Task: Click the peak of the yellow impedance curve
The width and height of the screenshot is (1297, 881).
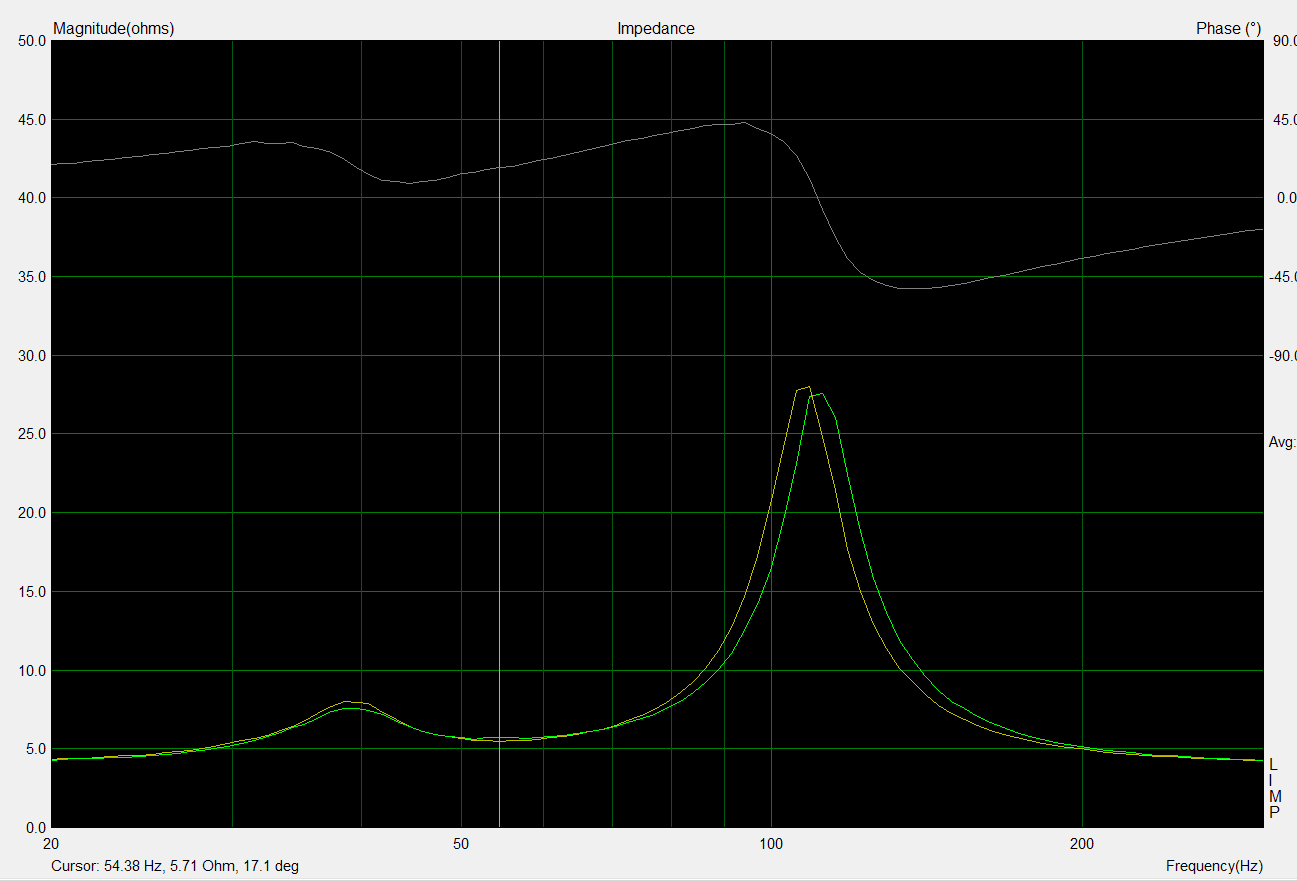Action: coord(806,388)
